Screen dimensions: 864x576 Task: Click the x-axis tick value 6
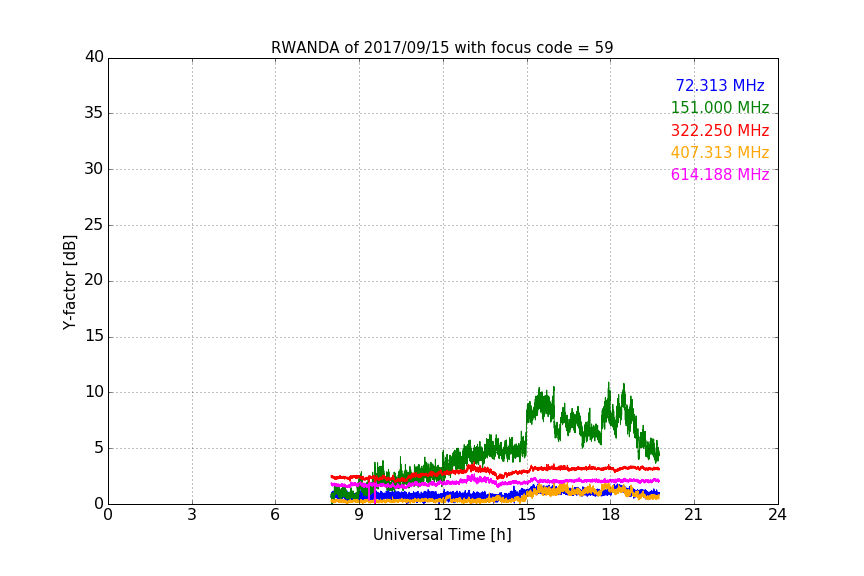(275, 515)
